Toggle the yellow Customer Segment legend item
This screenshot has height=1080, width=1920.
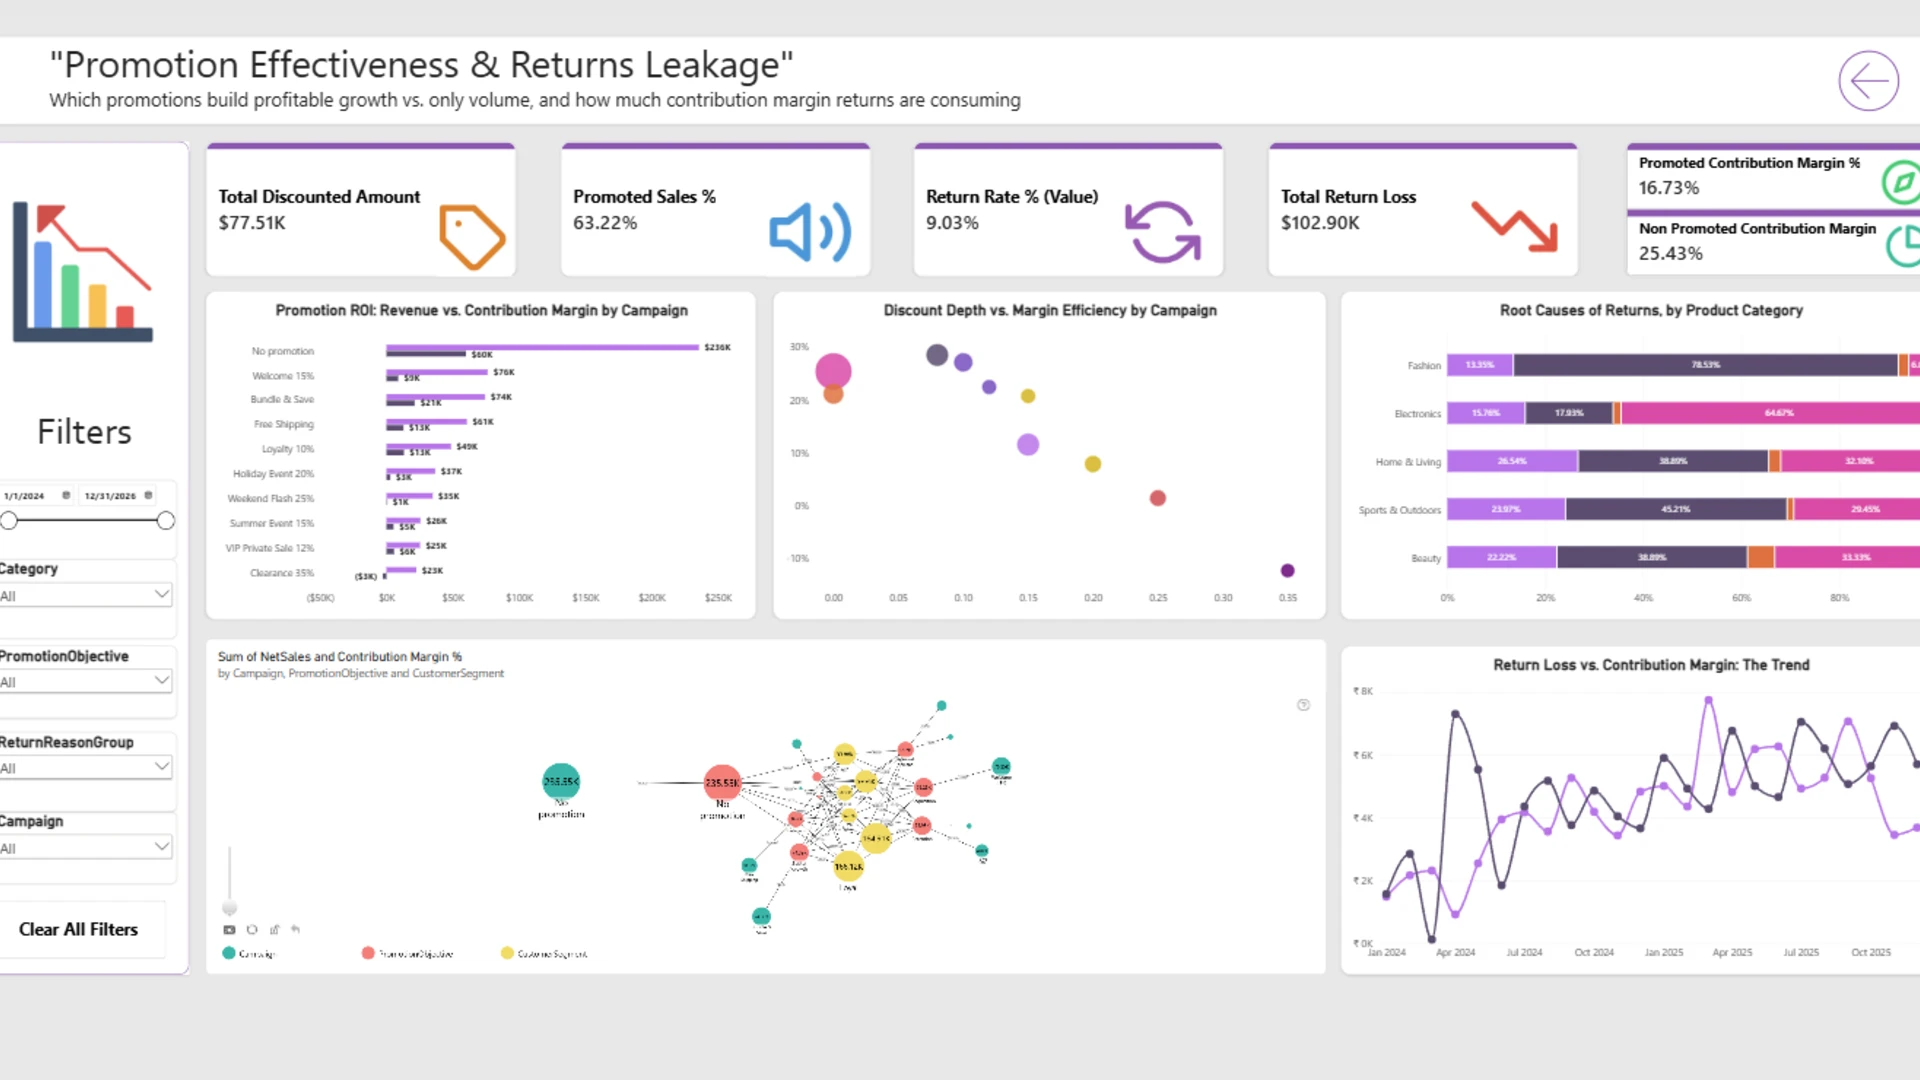pyautogui.click(x=545, y=953)
